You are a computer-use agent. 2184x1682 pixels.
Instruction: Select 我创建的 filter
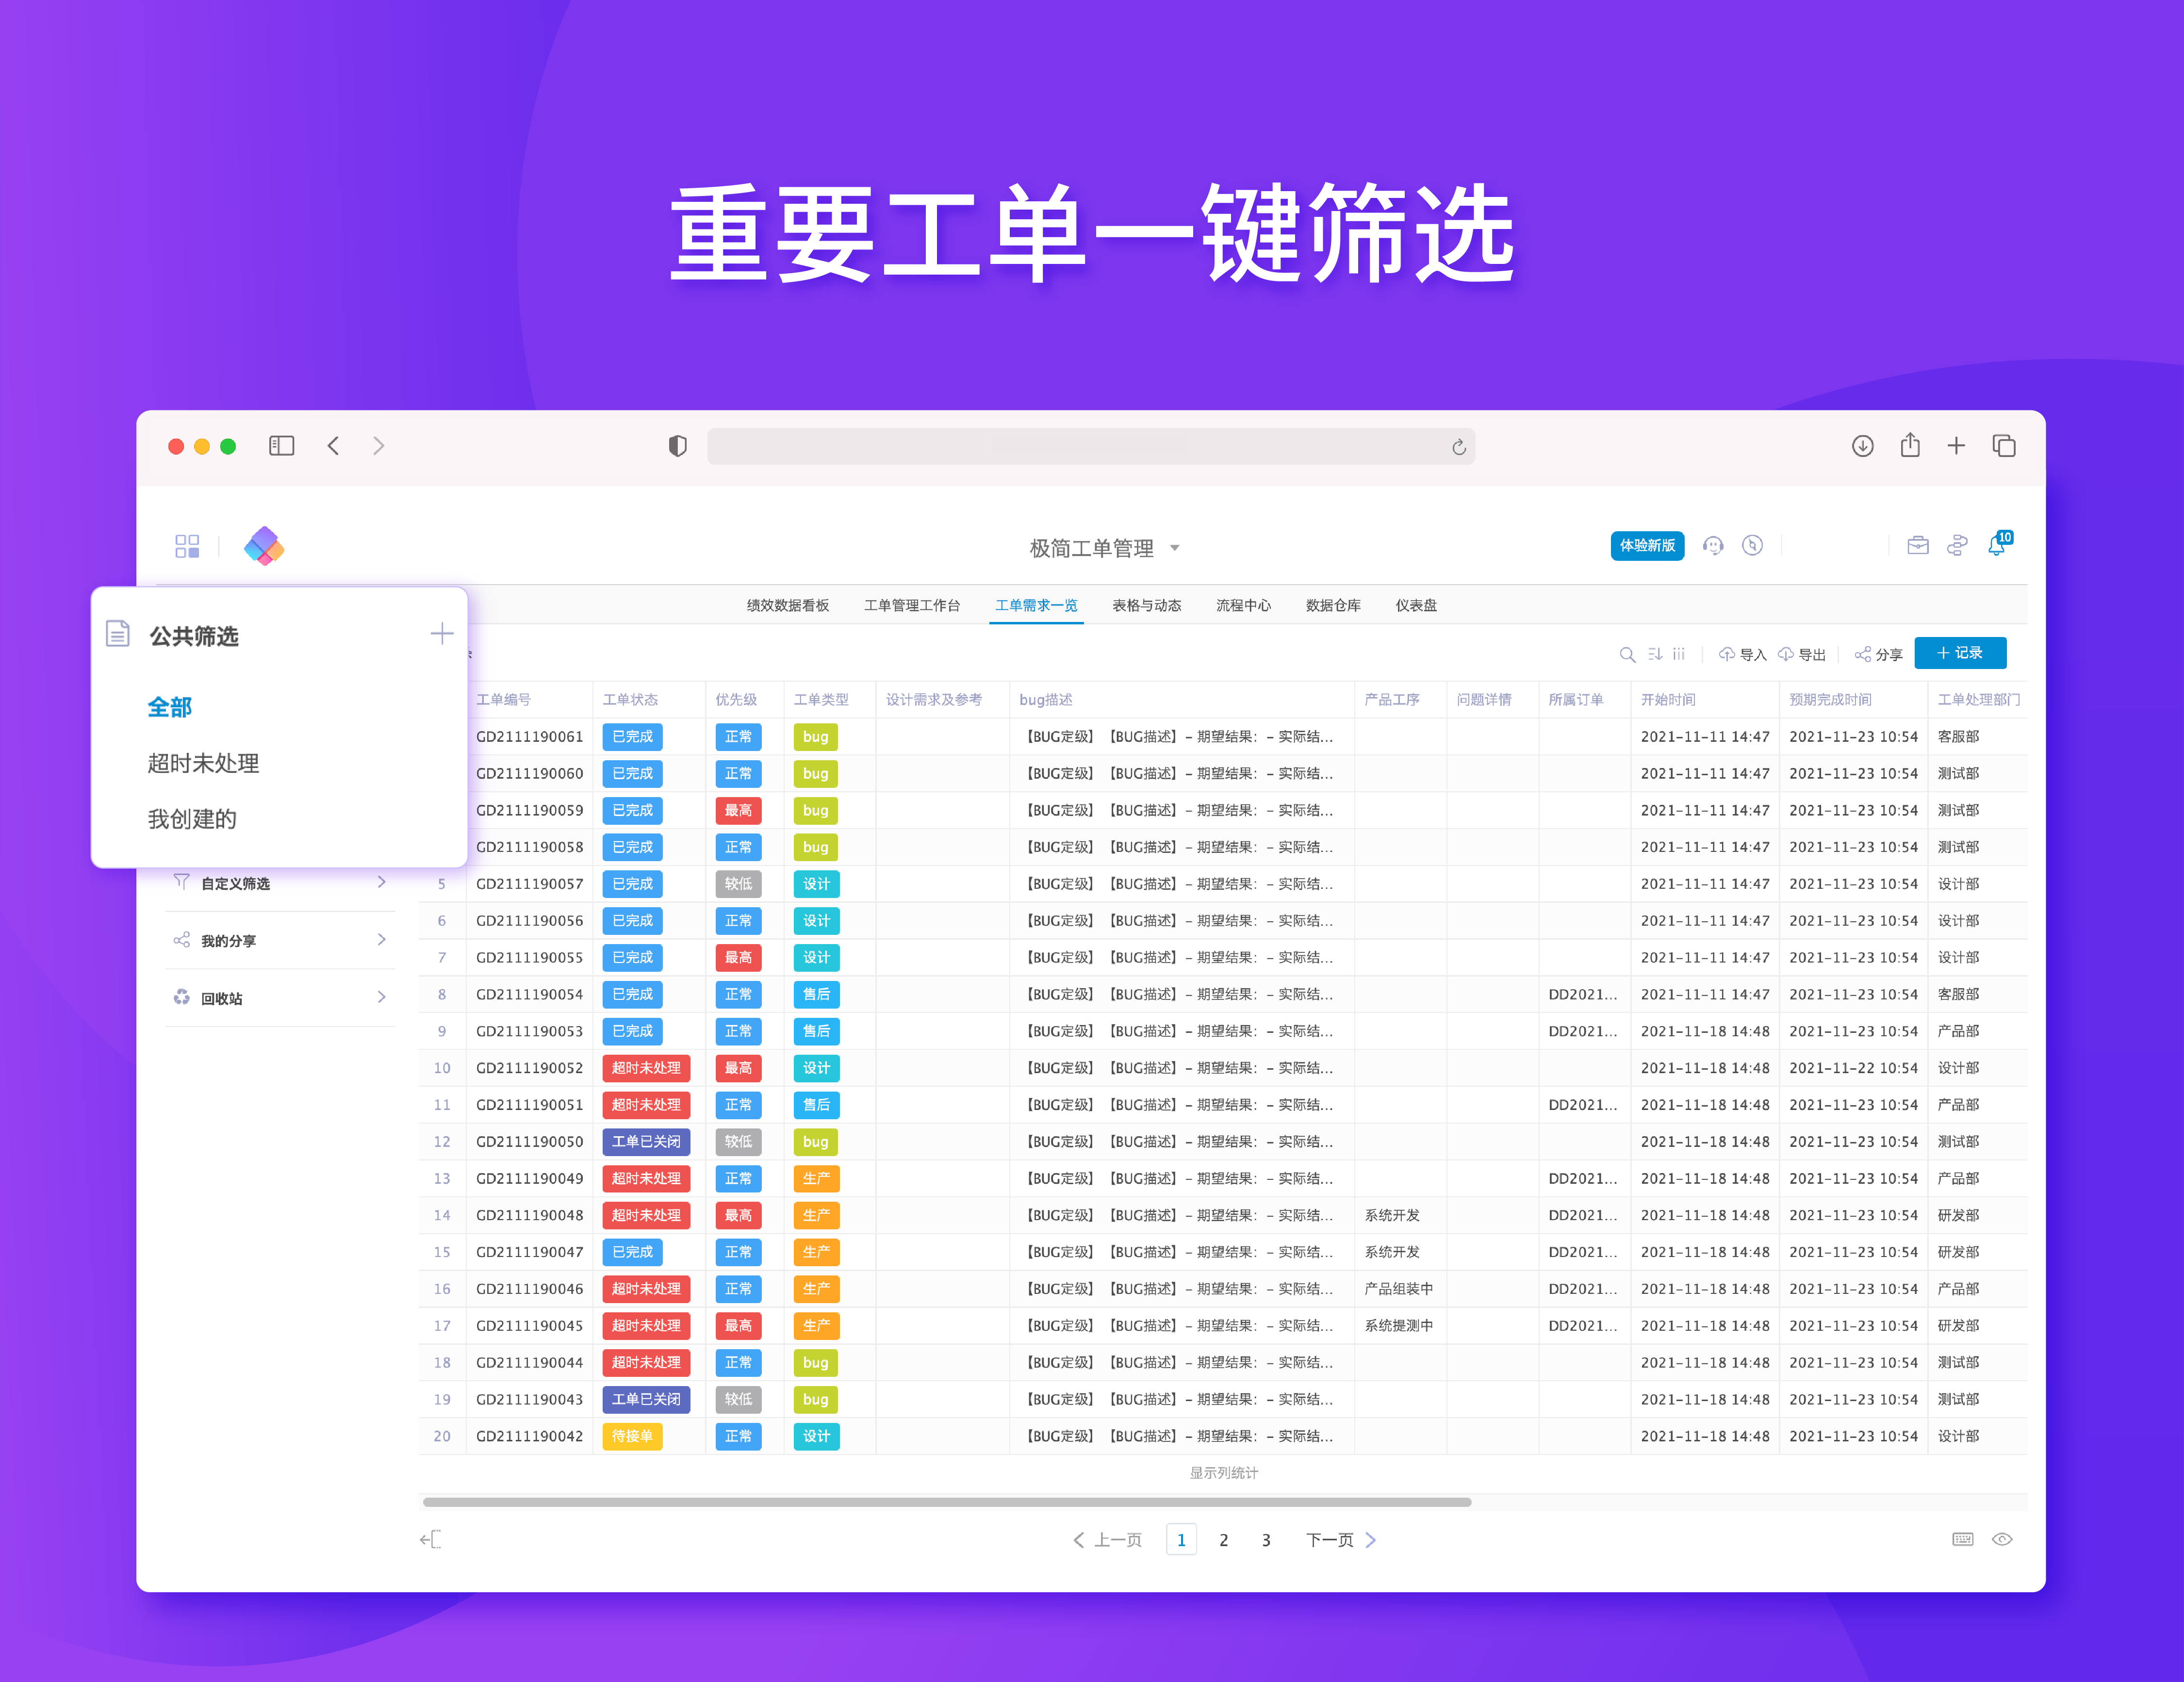192,819
